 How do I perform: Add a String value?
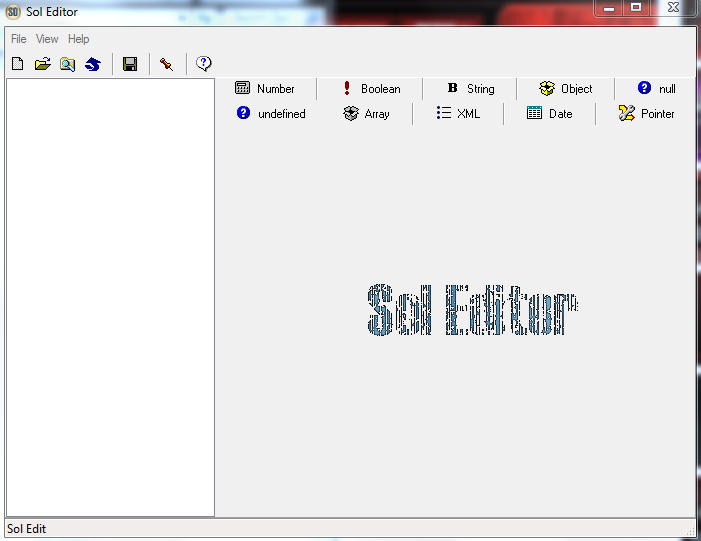pyautogui.click(x=471, y=89)
